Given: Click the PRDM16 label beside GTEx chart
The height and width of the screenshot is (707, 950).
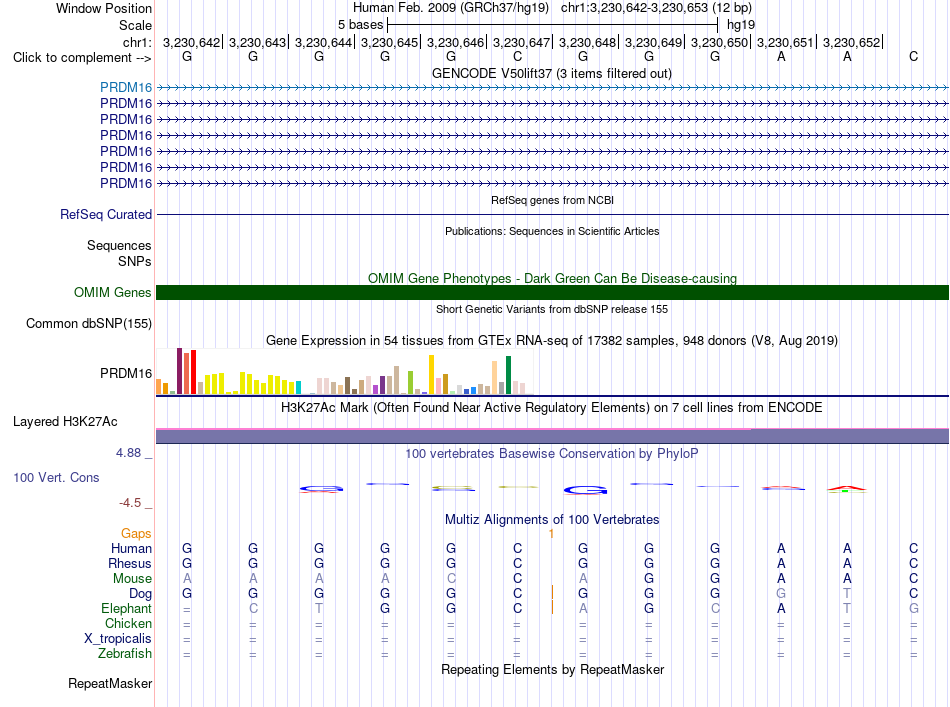Looking at the screenshot, I should pyautogui.click(x=126, y=373).
